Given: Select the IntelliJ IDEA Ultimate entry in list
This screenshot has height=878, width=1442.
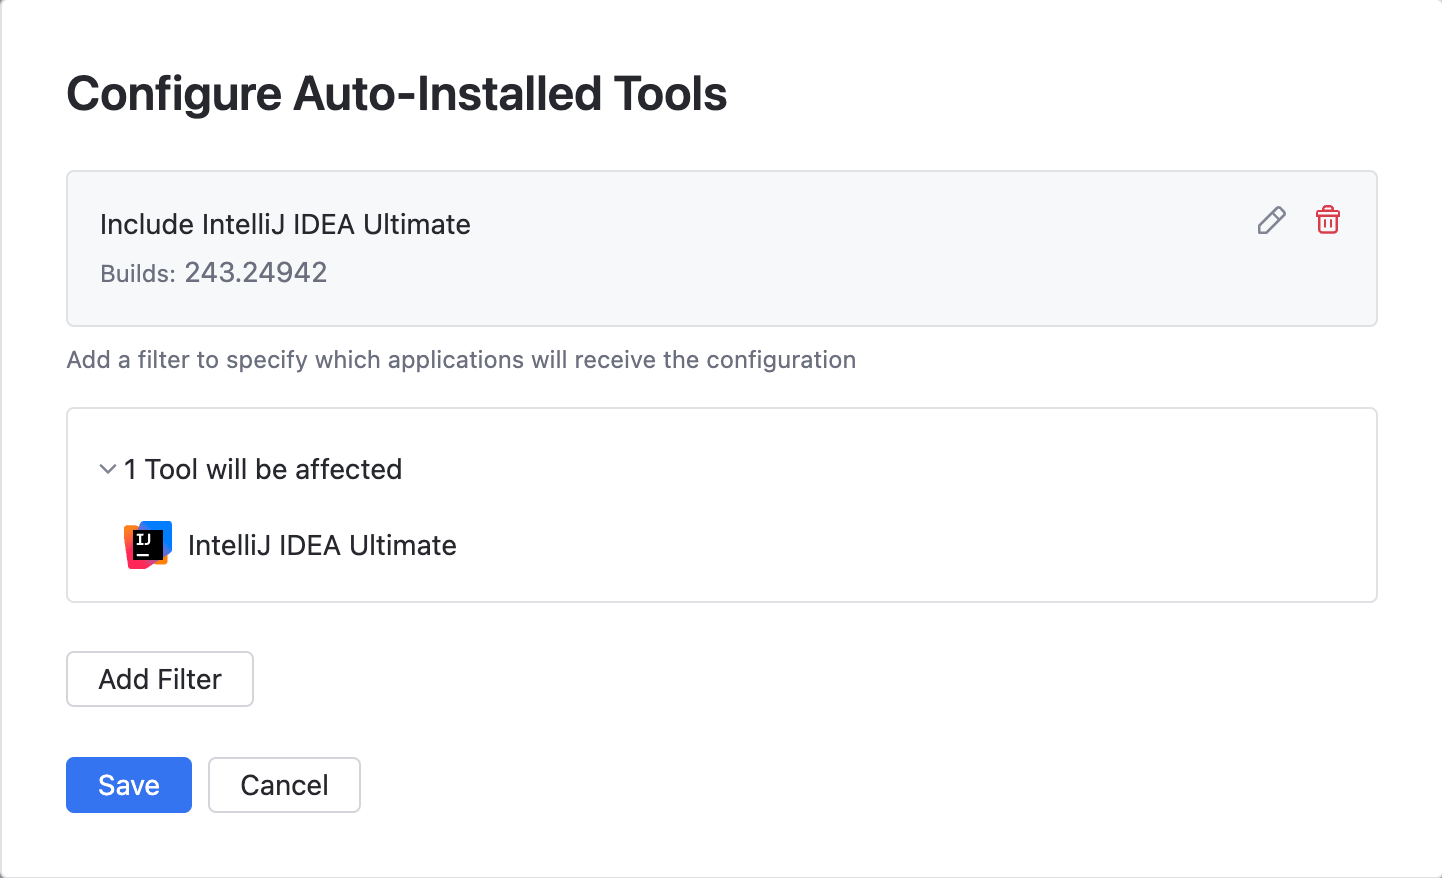Looking at the screenshot, I should coord(322,545).
